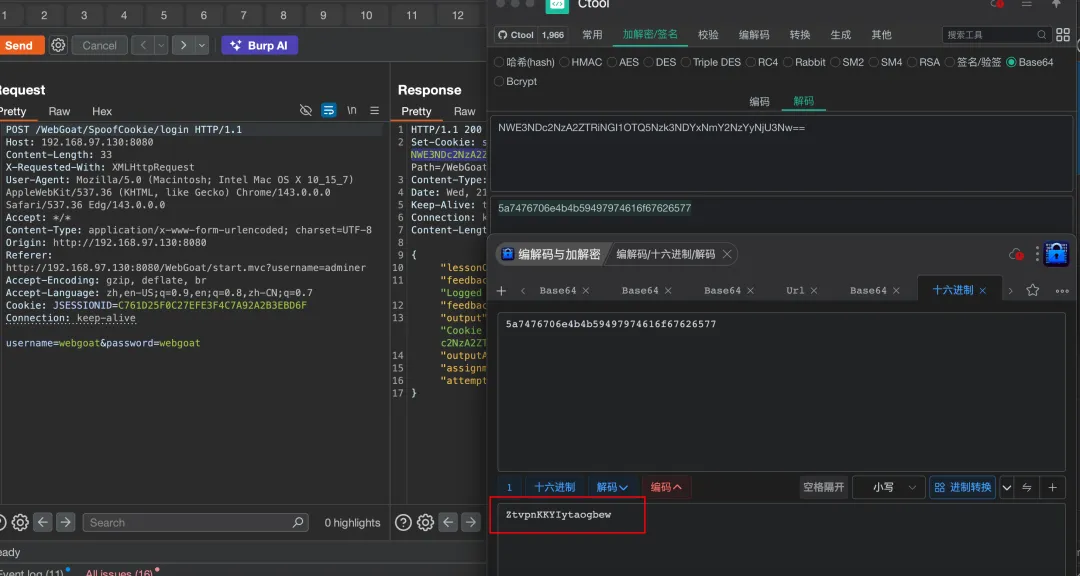The image size is (1080, 576).
Task: Swap input and output with exchange icon
Action: coord(1026,487)
